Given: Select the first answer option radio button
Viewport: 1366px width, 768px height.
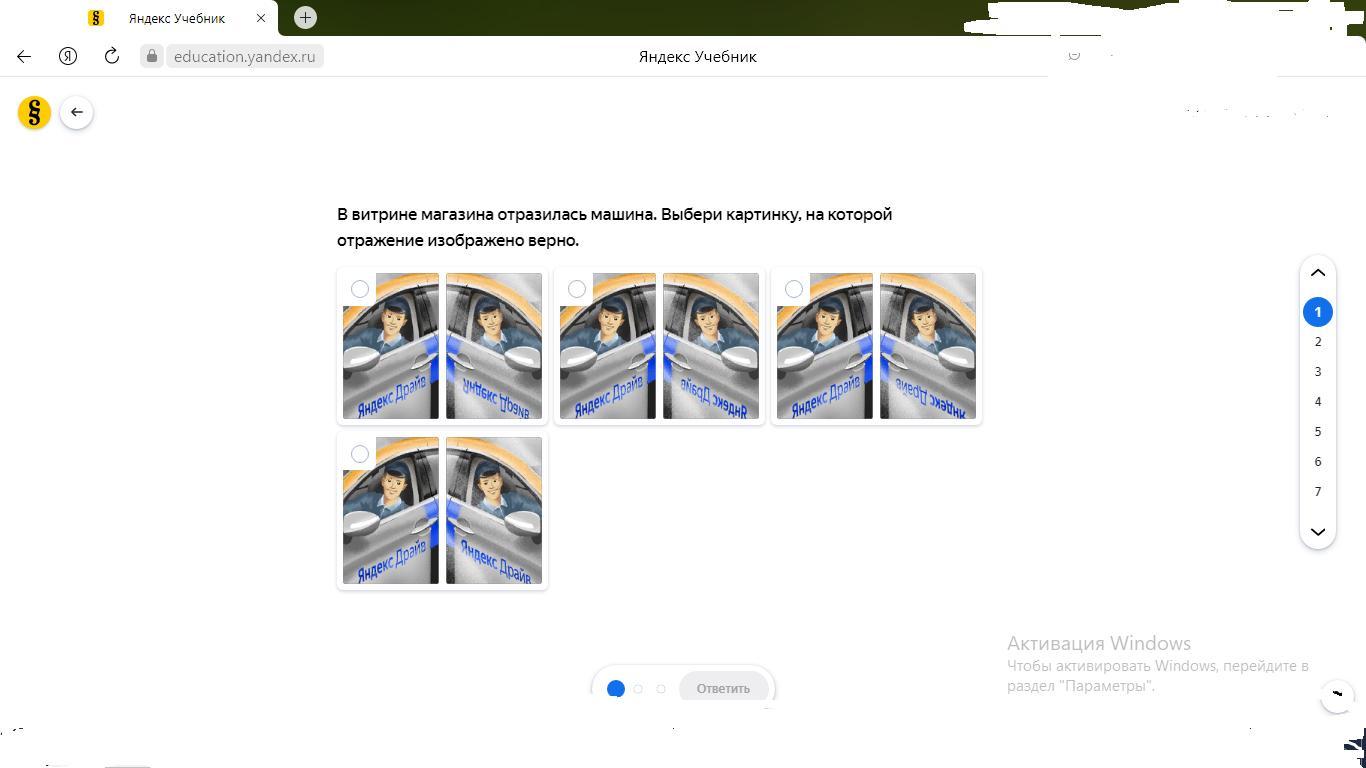Looking at the screenshot, I should (x=360, y=290).
